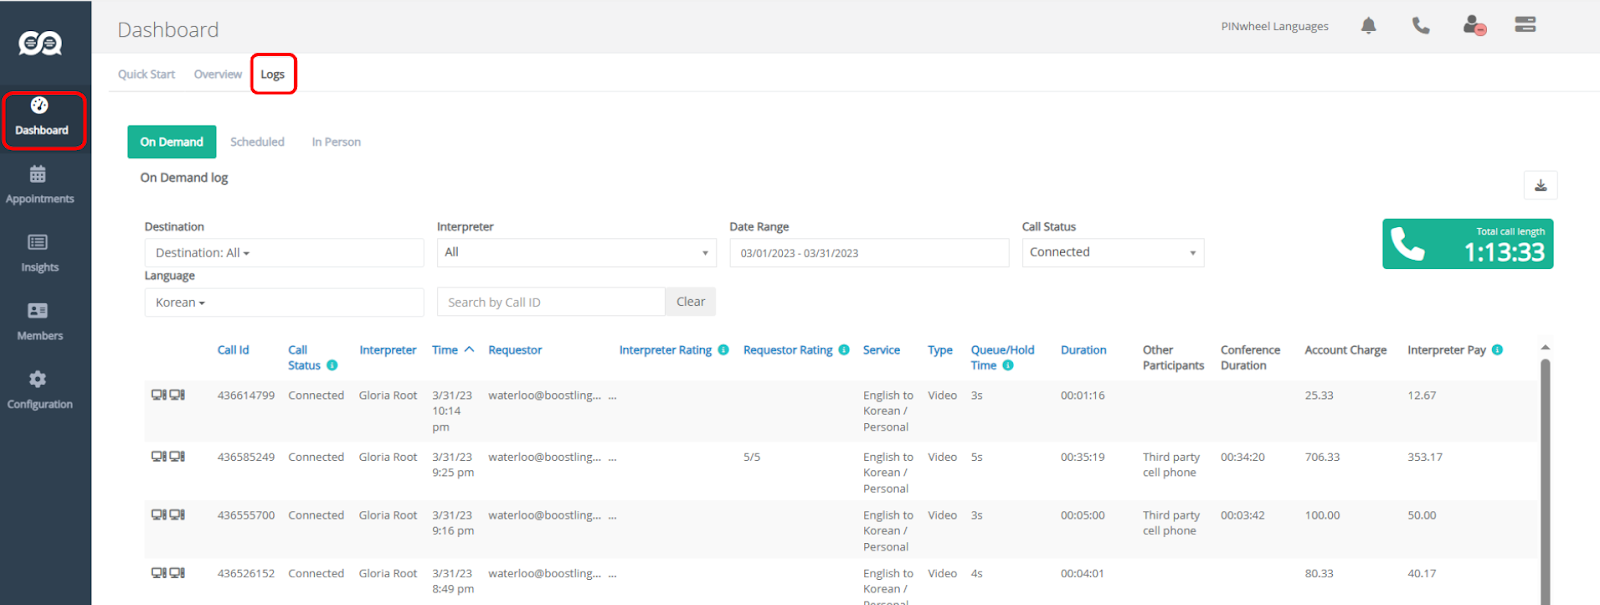
Task: Click Interpreter Pay info icon
Action: [1497, 350]
